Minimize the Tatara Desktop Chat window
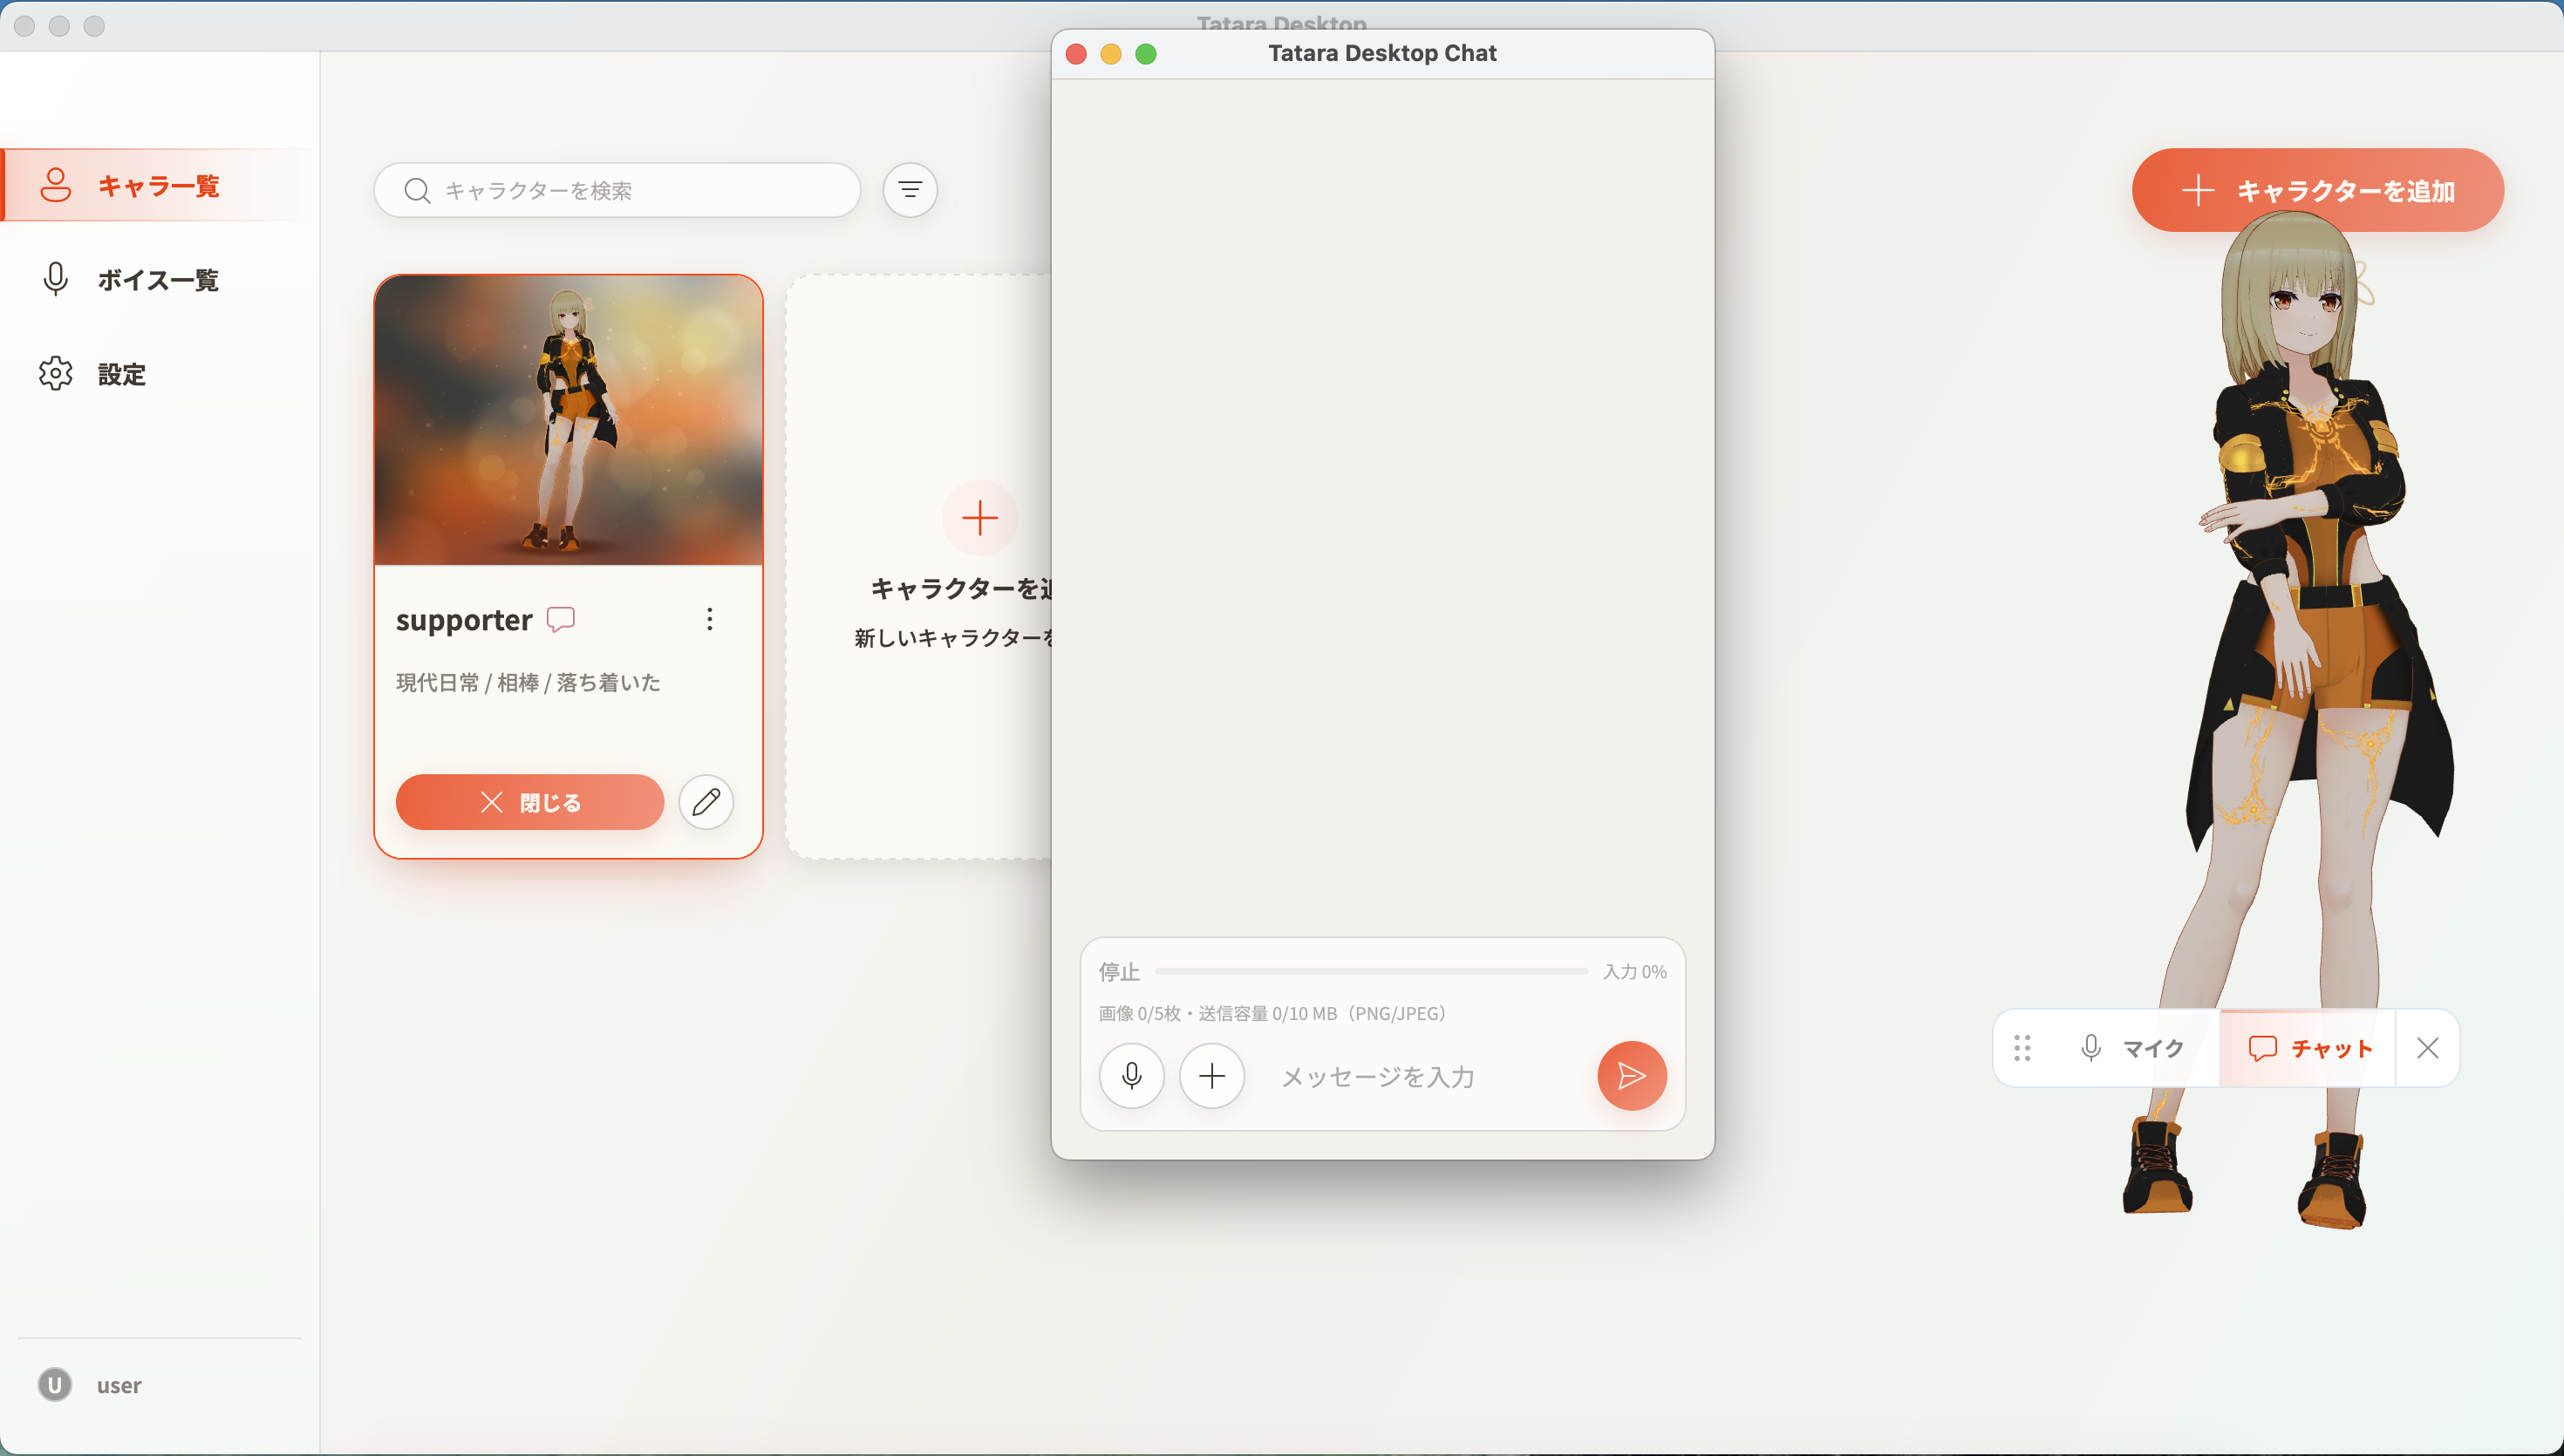This screenshot has height=1456, width=2564. [x=1111, y=54]
